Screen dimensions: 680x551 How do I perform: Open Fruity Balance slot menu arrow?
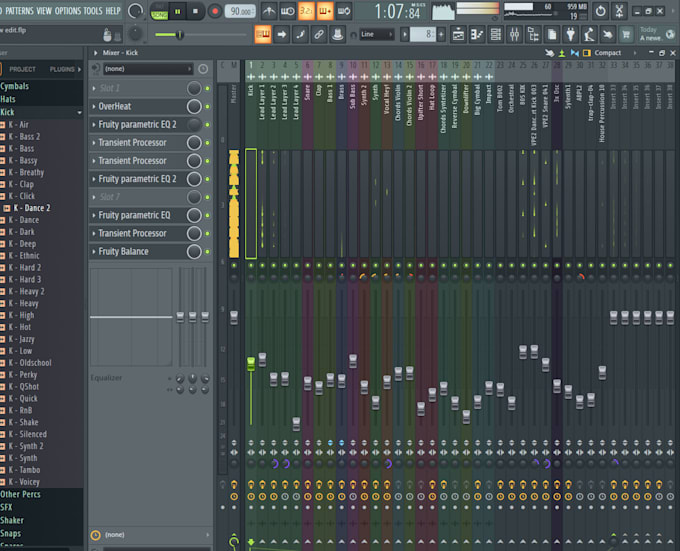click(94, 251)
